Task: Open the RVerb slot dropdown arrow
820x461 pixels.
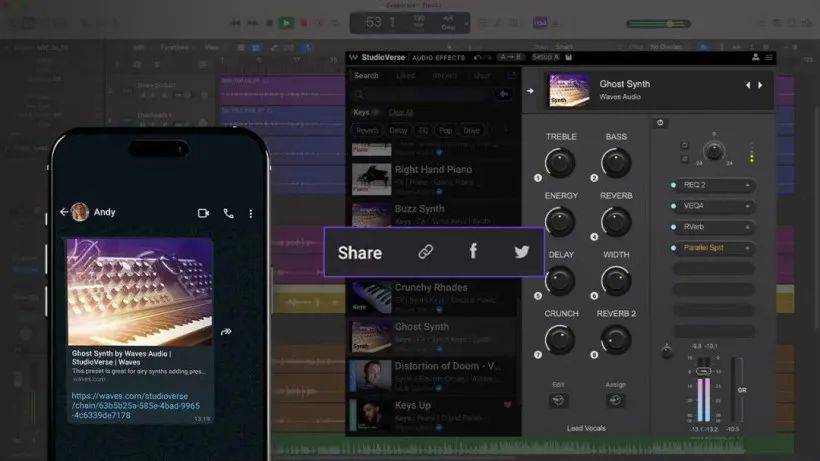Action: [748, 227]
